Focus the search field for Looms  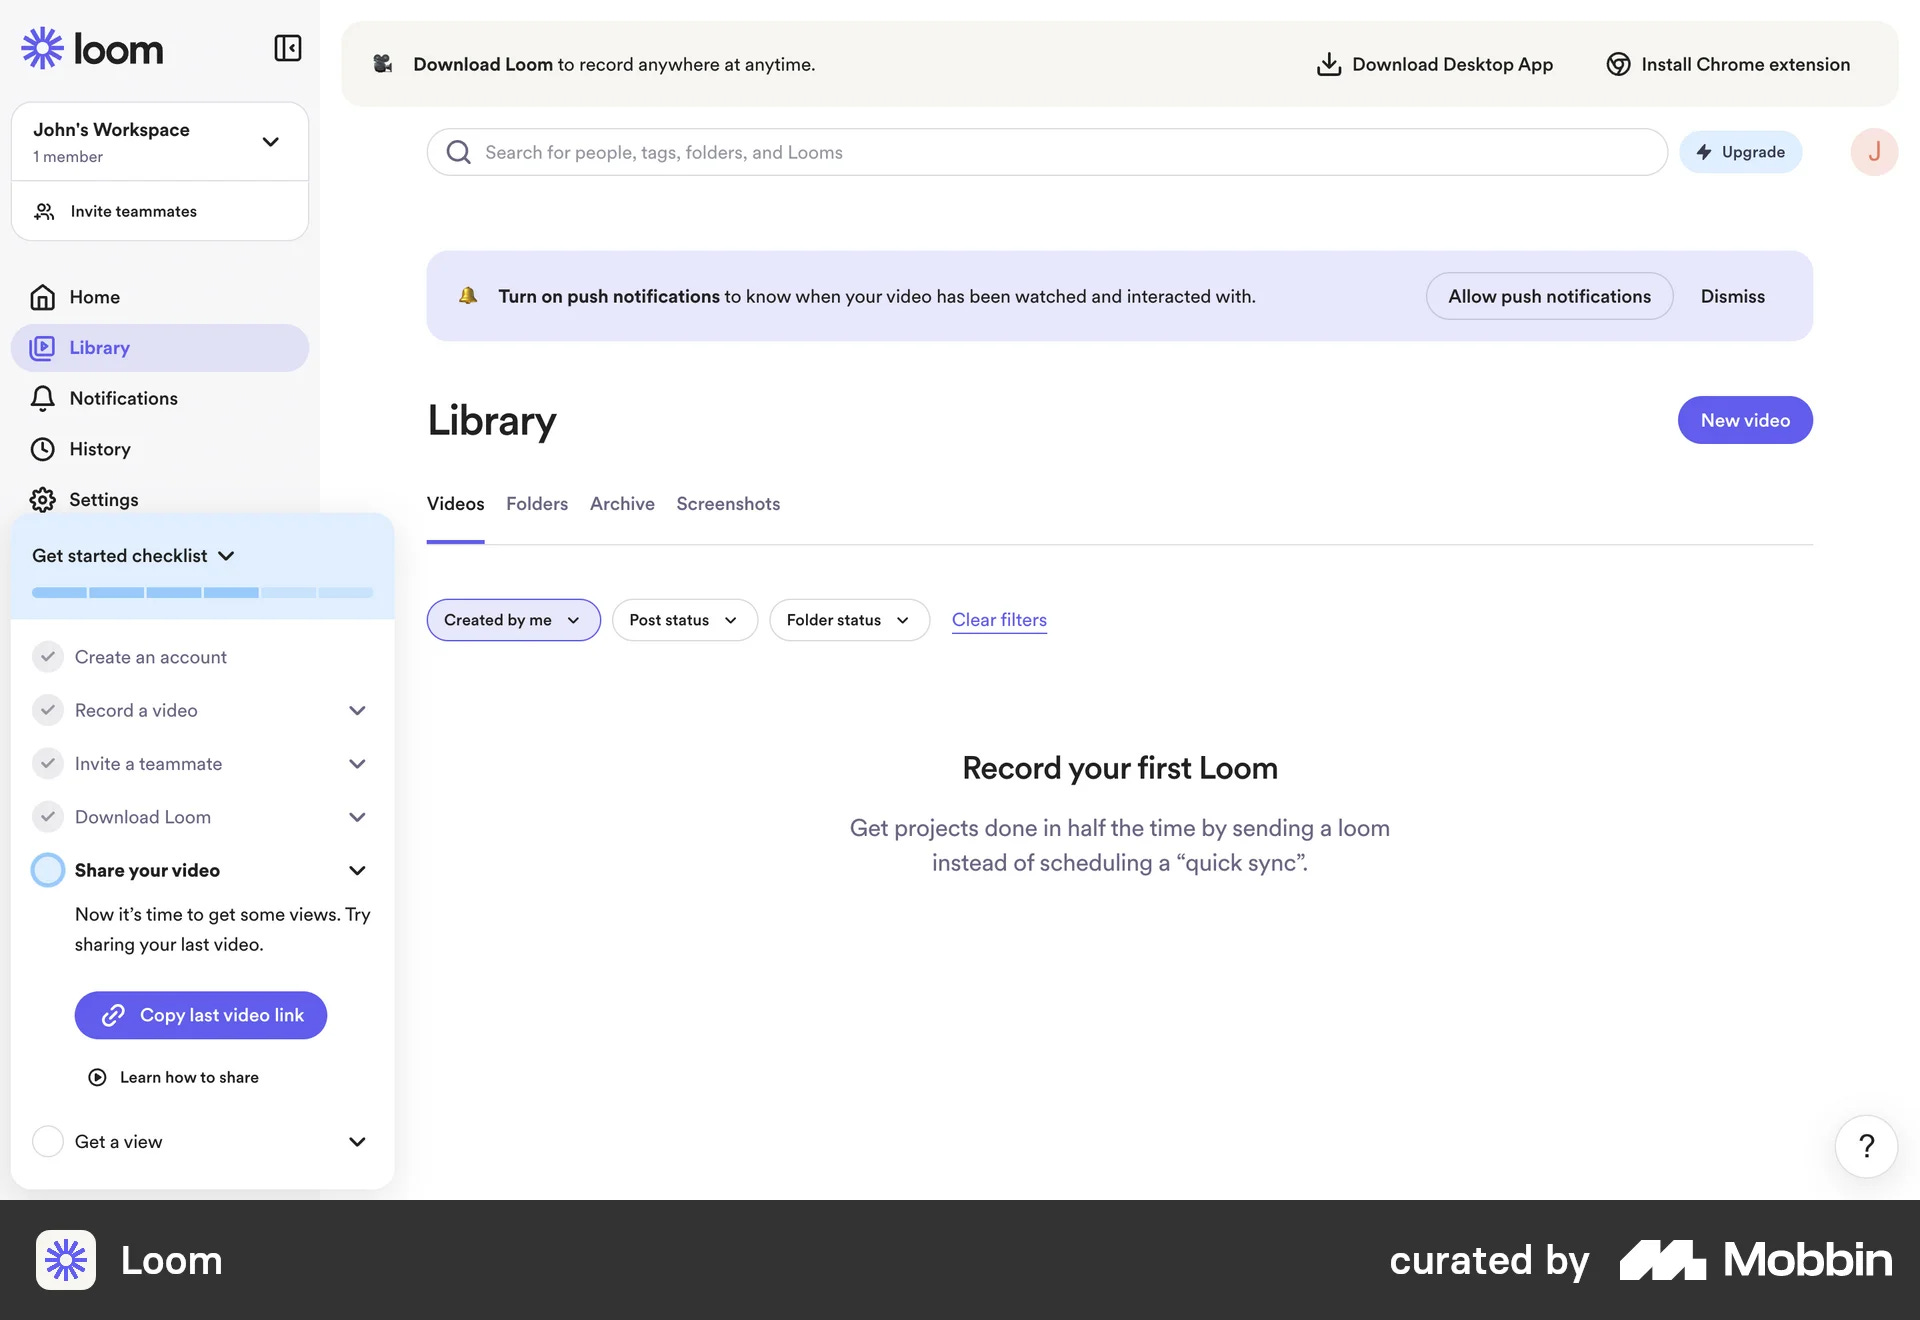tap(1046, 152)
